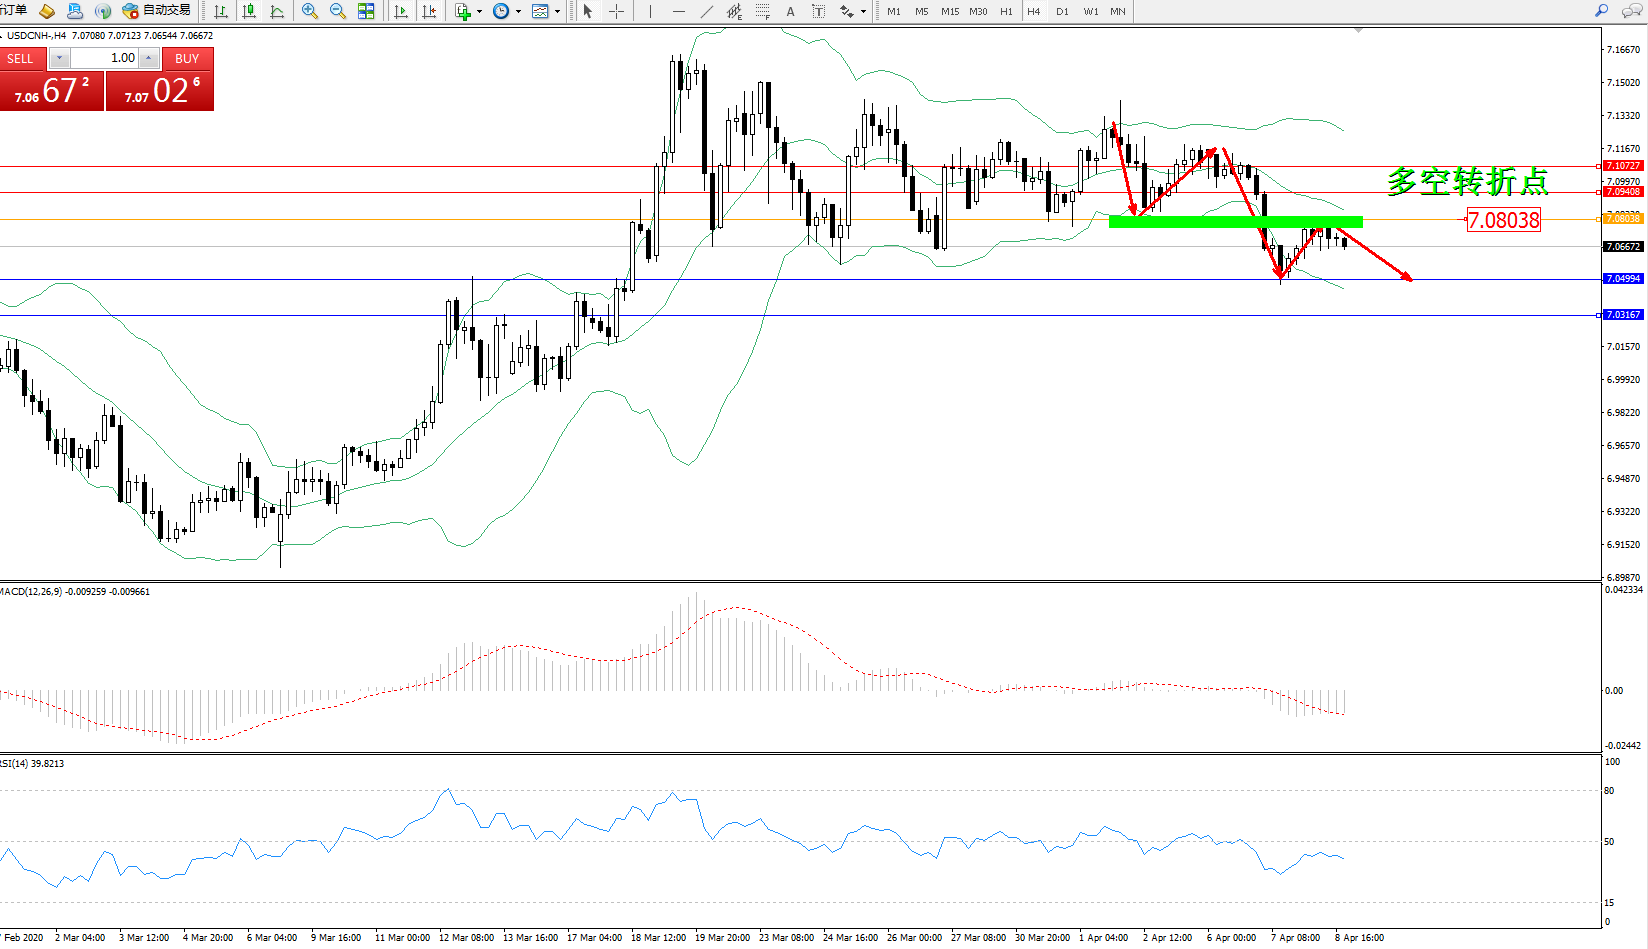The height and width of the screenshot is (949, 1648).
Task: Zoom in on the chart
Action: 310,11
